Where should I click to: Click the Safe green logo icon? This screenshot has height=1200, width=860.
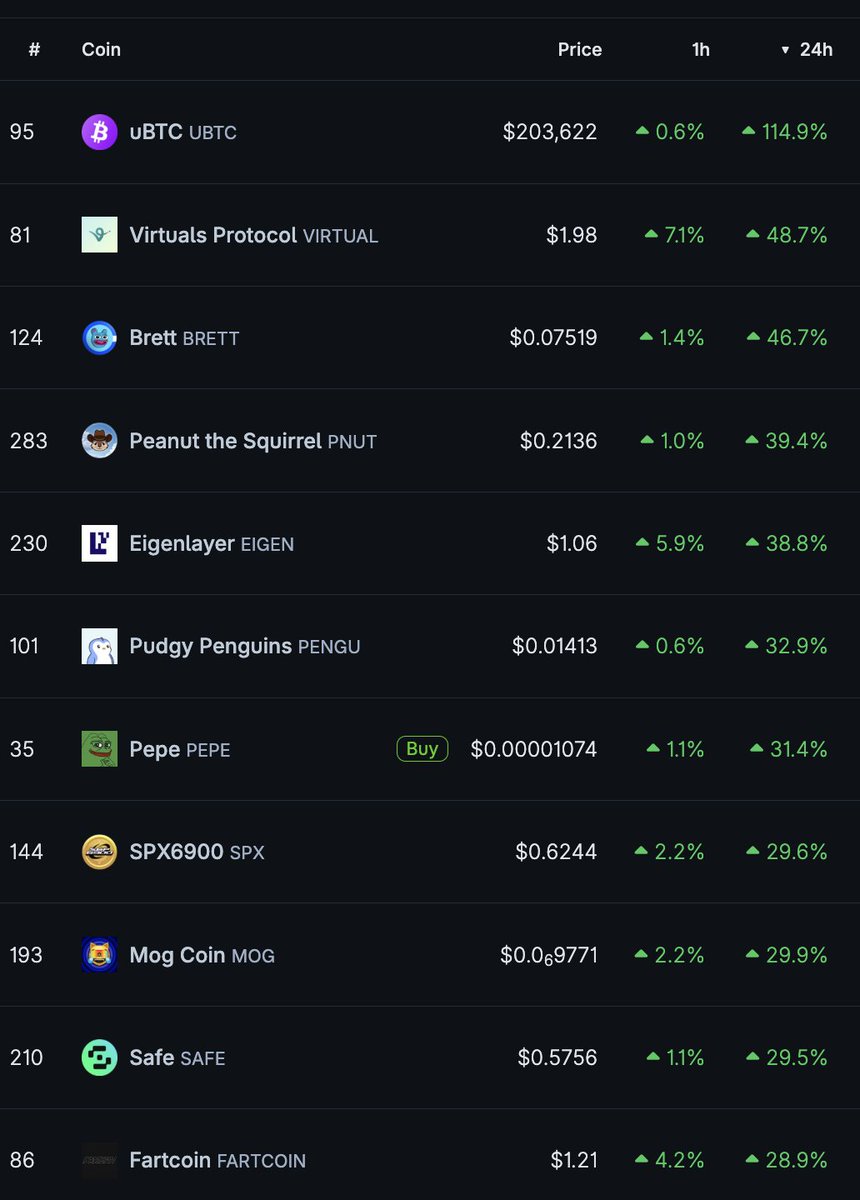click(99, 1057)
